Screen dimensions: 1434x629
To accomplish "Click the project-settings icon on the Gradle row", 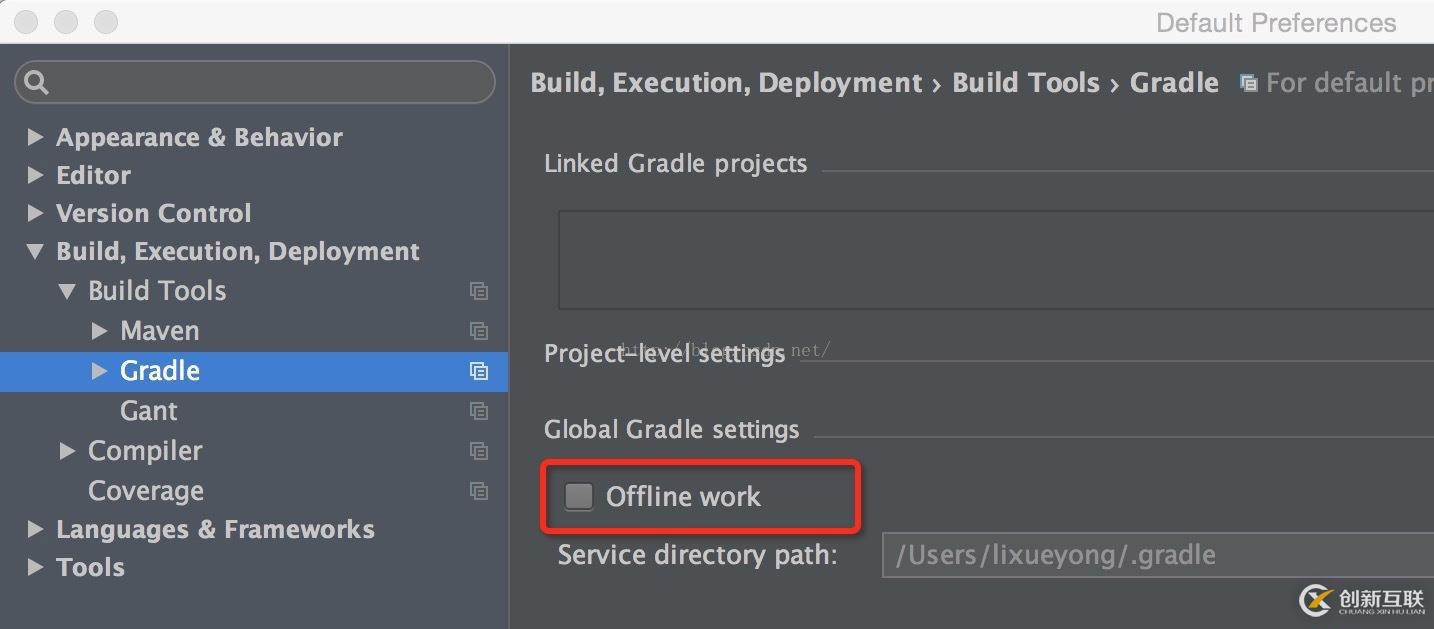I will pyautogui.click(x=479, y=371).
